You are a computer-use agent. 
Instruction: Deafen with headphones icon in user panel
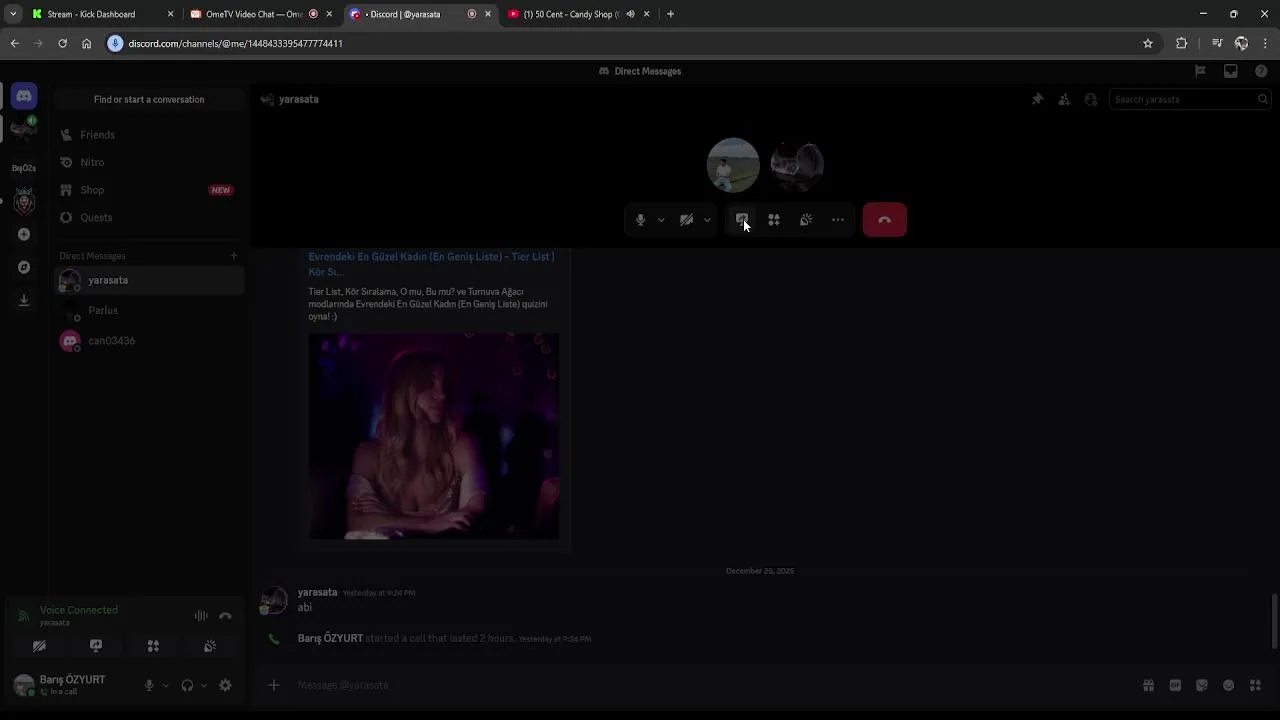coord(187,685)
